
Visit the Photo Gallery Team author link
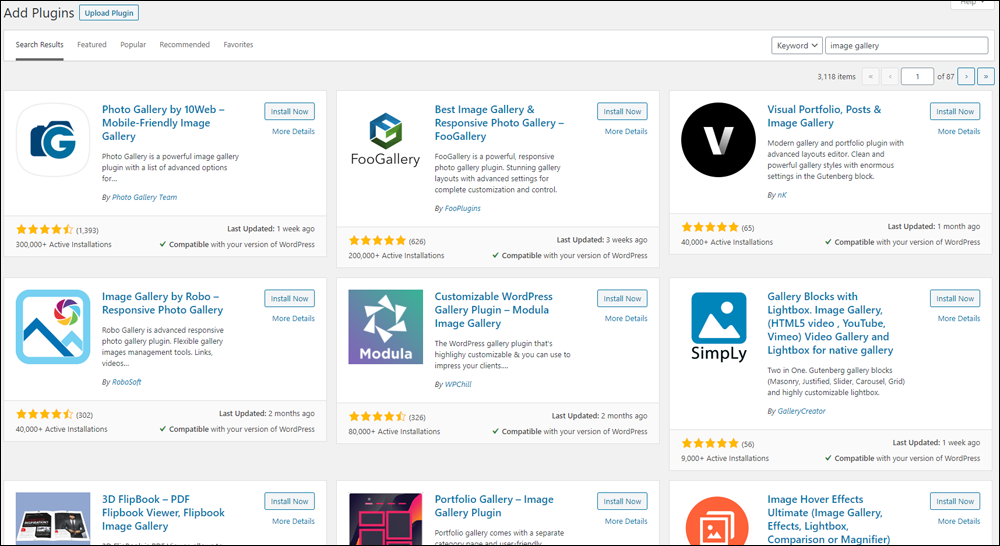145,197
